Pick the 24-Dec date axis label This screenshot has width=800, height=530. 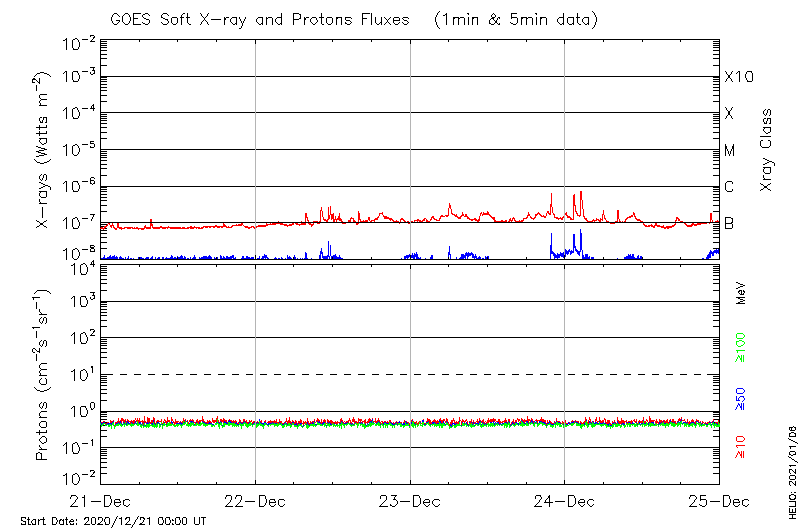(564, 500)
